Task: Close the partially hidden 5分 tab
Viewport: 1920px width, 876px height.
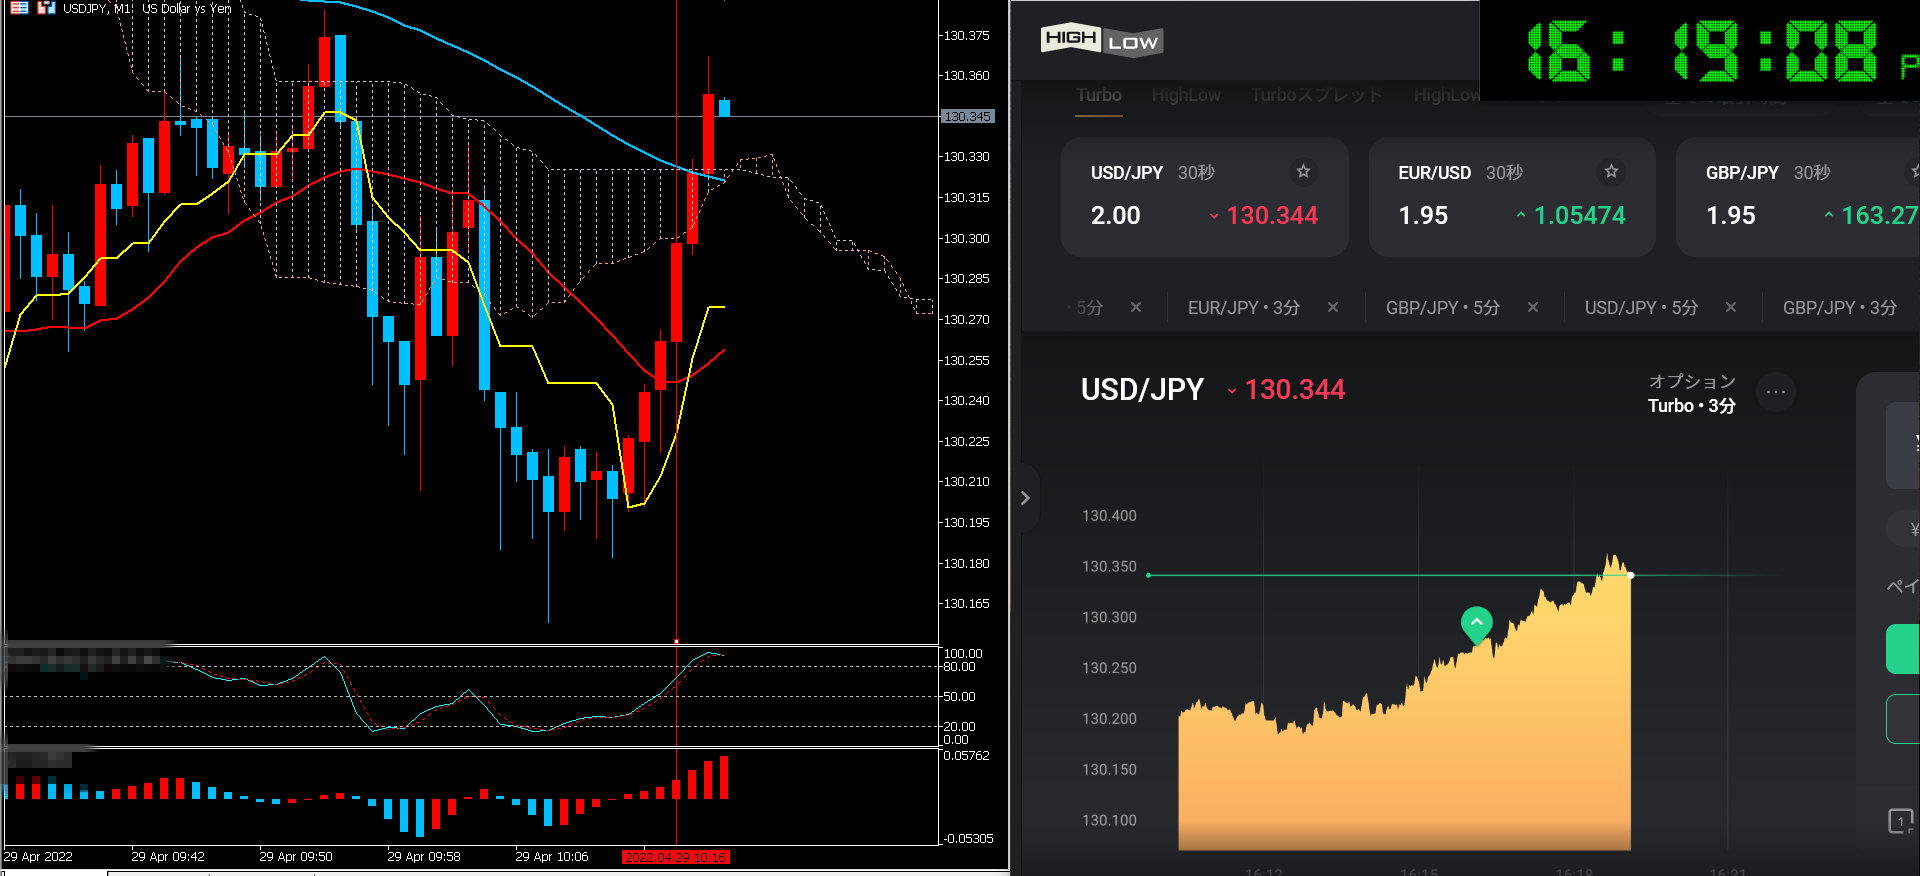Action: coord(1136,307)
